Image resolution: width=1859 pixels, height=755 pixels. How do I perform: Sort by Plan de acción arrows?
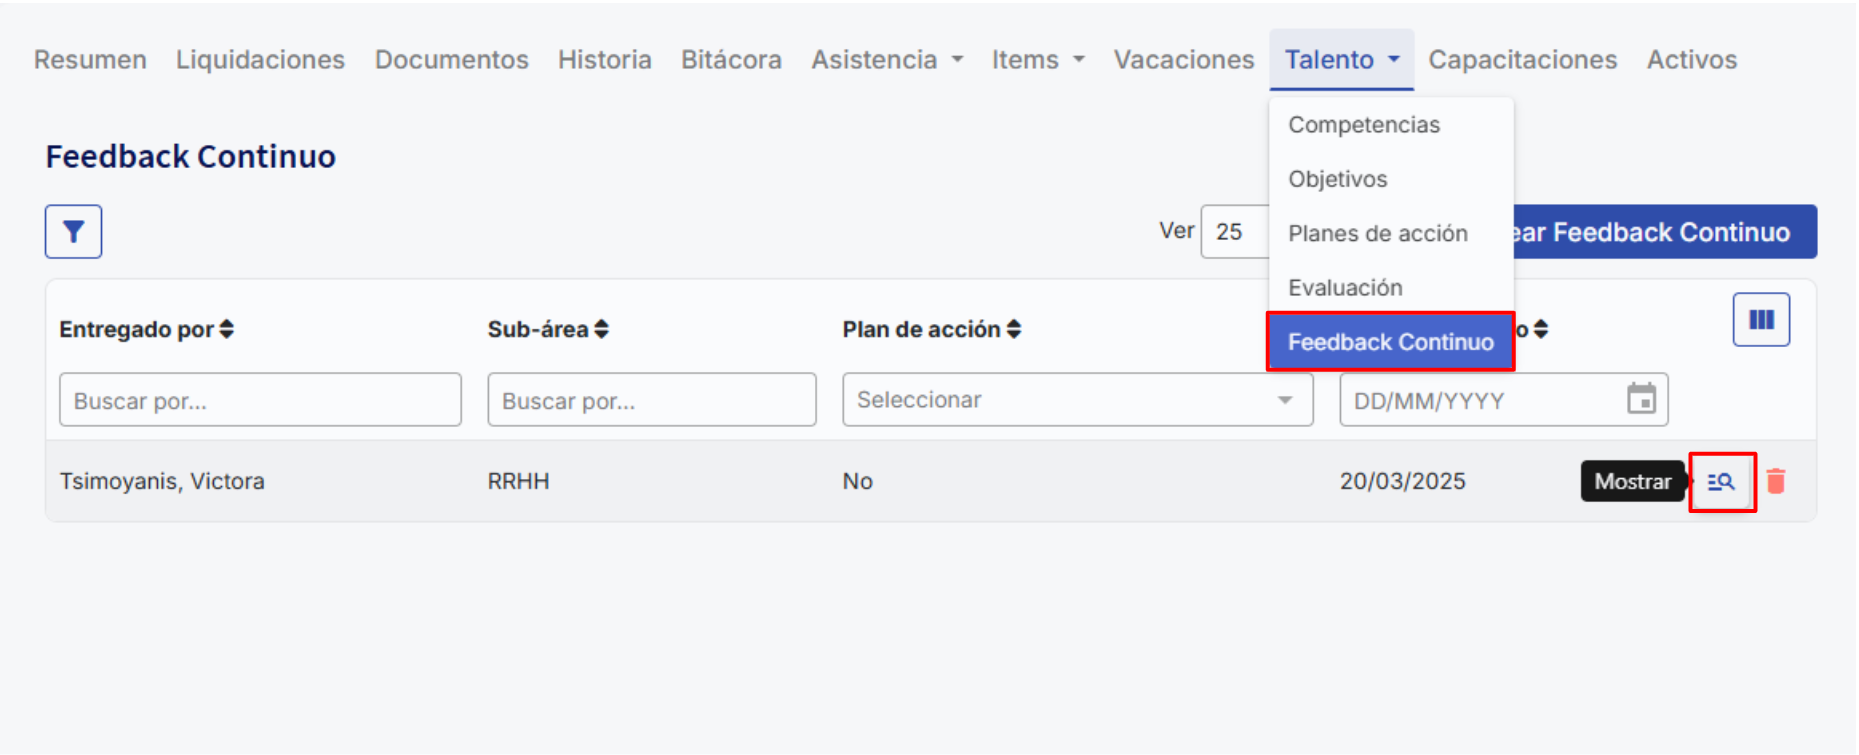tap(1014, 329)
